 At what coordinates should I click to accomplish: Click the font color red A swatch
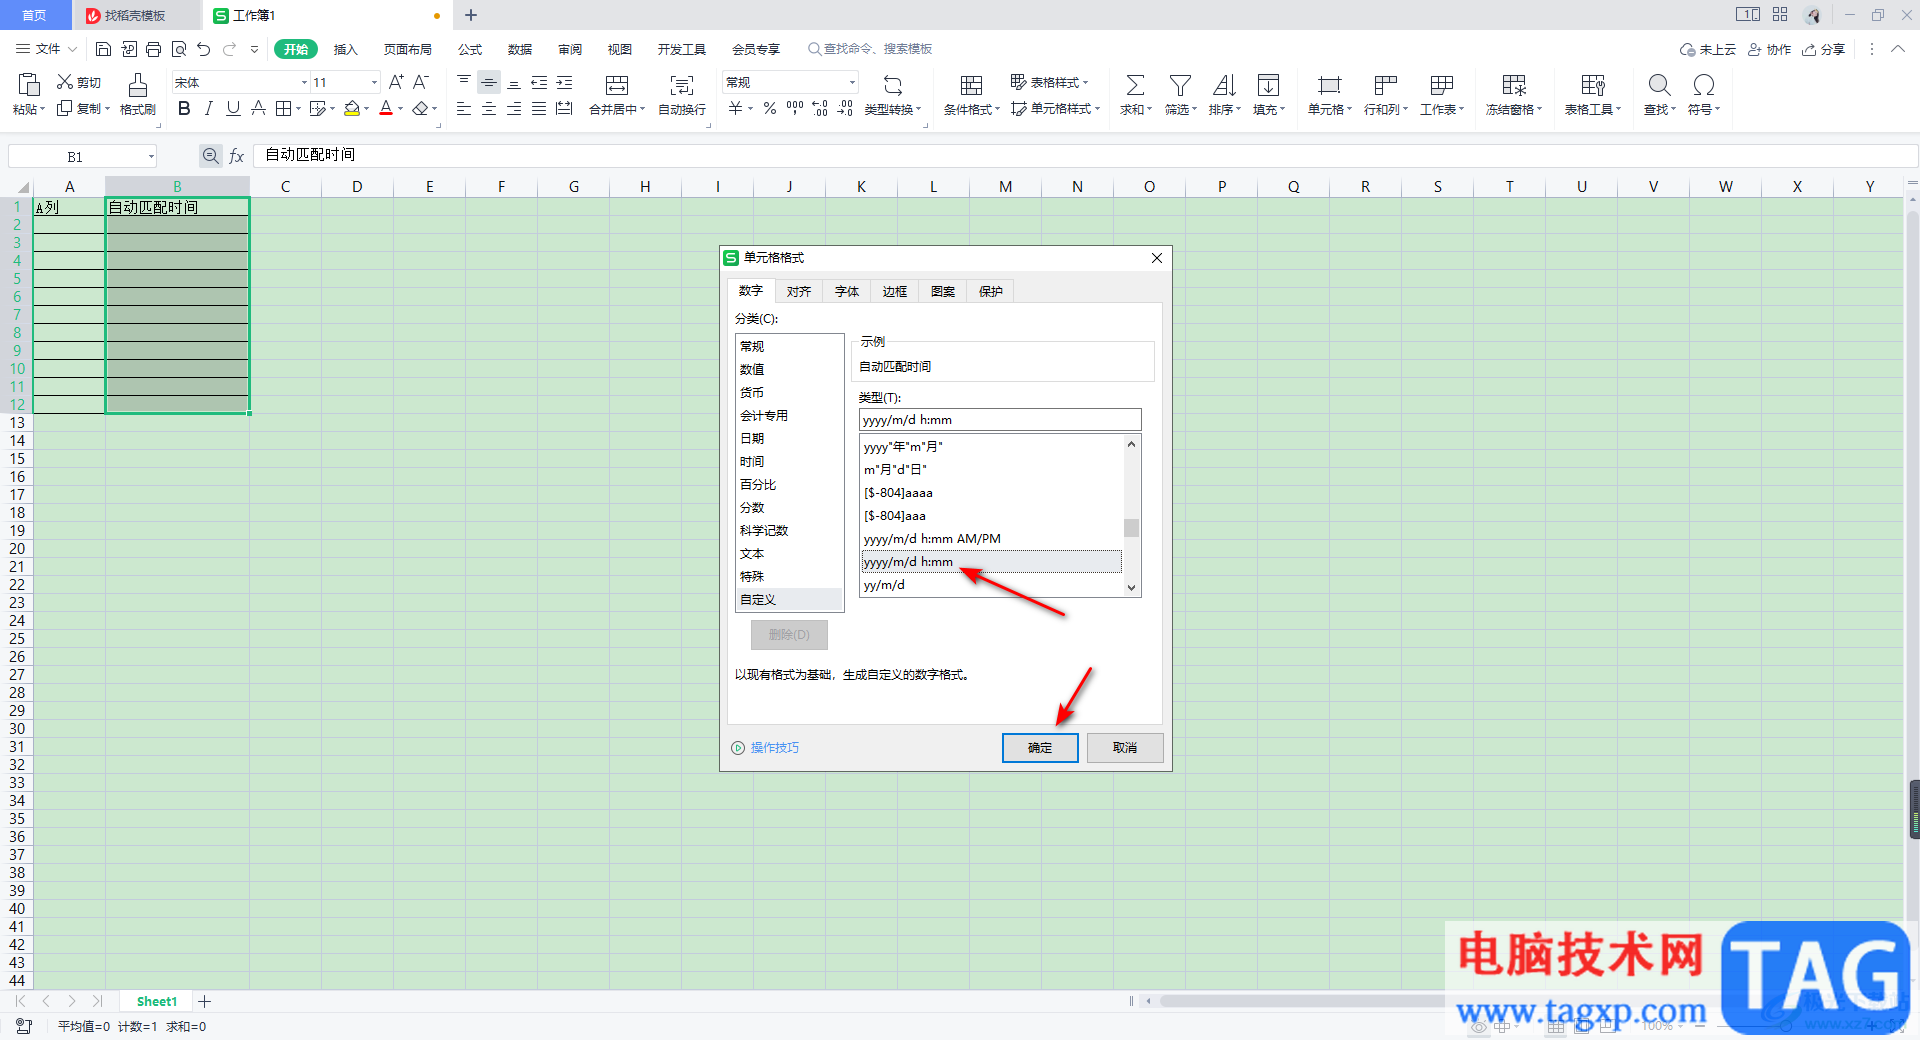point(386,108)
